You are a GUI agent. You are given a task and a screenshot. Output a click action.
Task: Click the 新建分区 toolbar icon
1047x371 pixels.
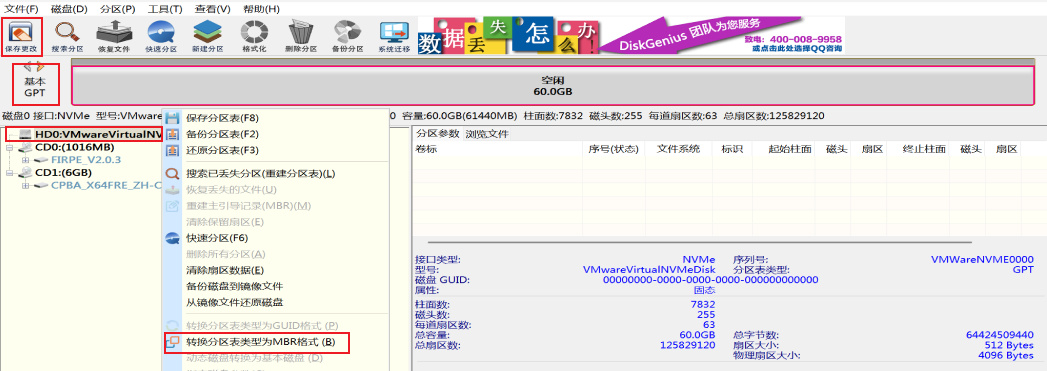pos(208,36)
